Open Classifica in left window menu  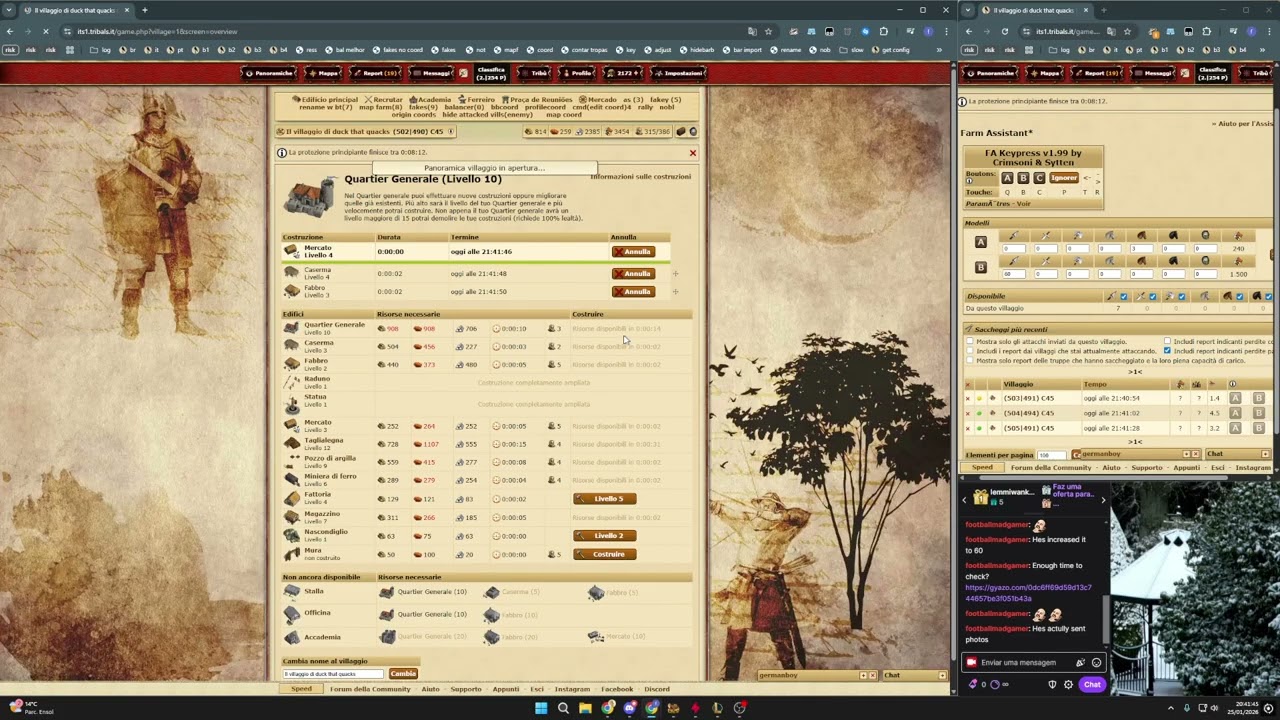(491, 73)
